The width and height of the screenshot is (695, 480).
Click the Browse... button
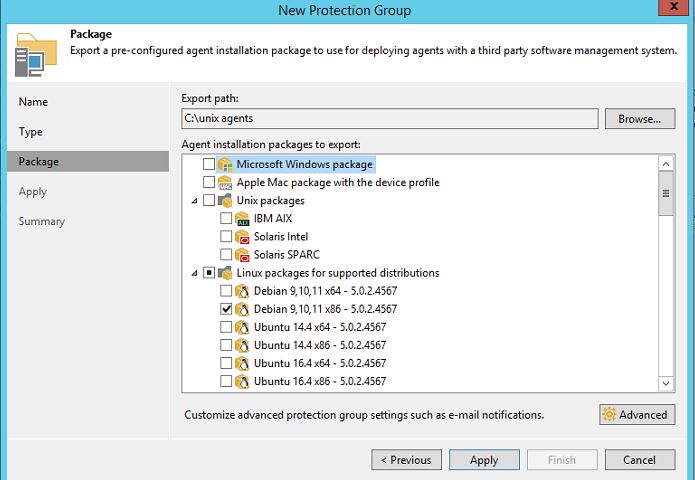(x=639, y=119)
